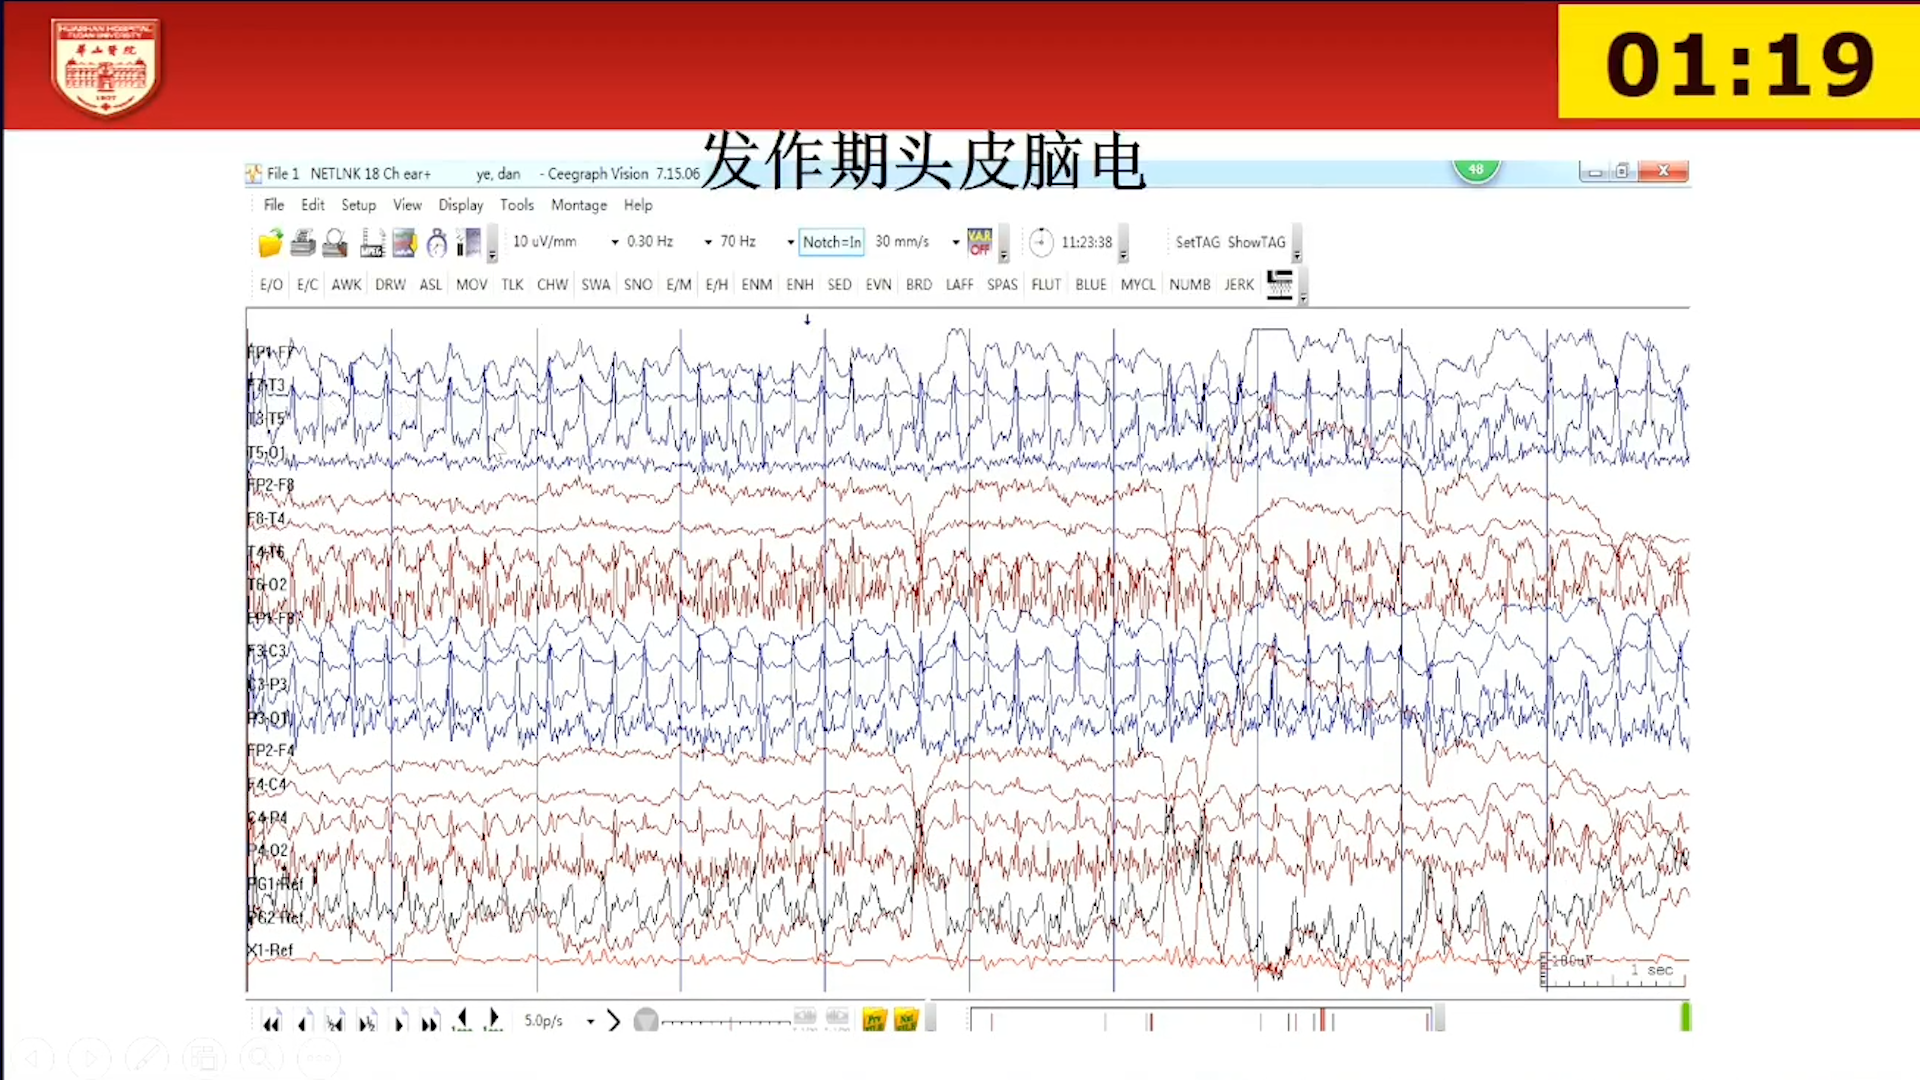The width and height of the screenshot is (1920, 1080).
Task: Click the previous file folder icon
Action: click(x=874, y=1020)
